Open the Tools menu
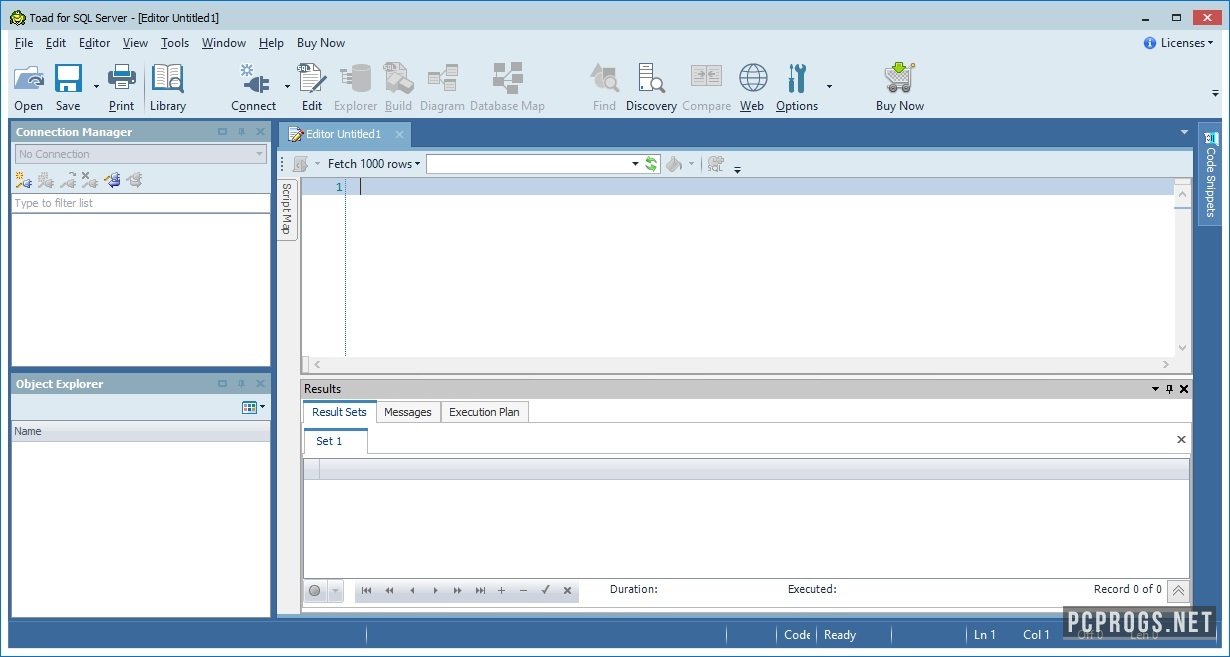The image size is (1230, 657). 175,43
